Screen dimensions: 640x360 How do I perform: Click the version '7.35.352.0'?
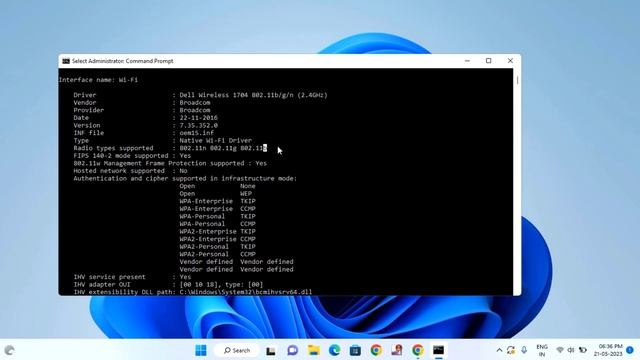[198, 126]
